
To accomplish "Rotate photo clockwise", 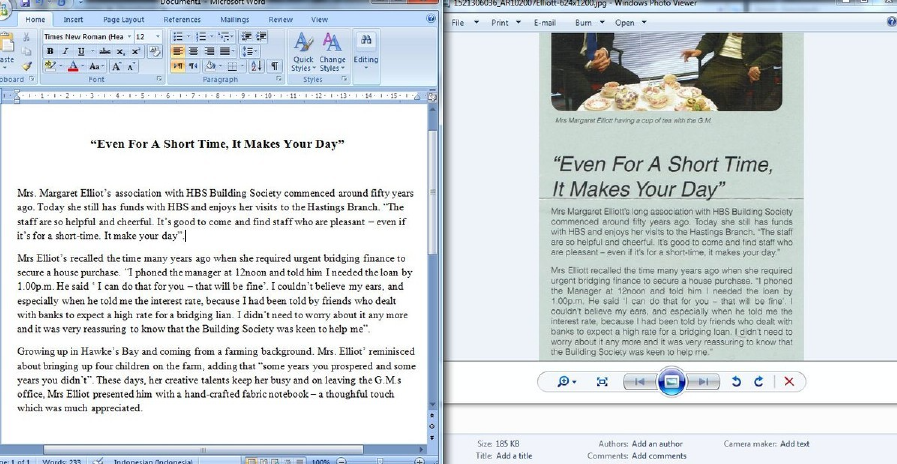I will tap(759, 382).
